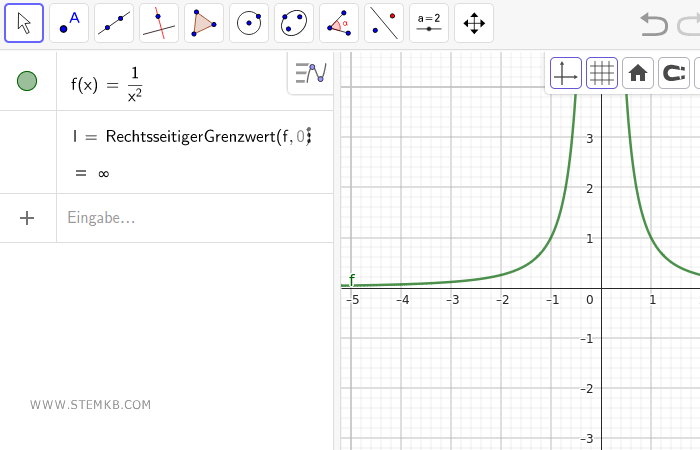The width and height of the screenshot is (700, 450).
Task: Choose the Line through two points tool
Action: pos(114,23)
